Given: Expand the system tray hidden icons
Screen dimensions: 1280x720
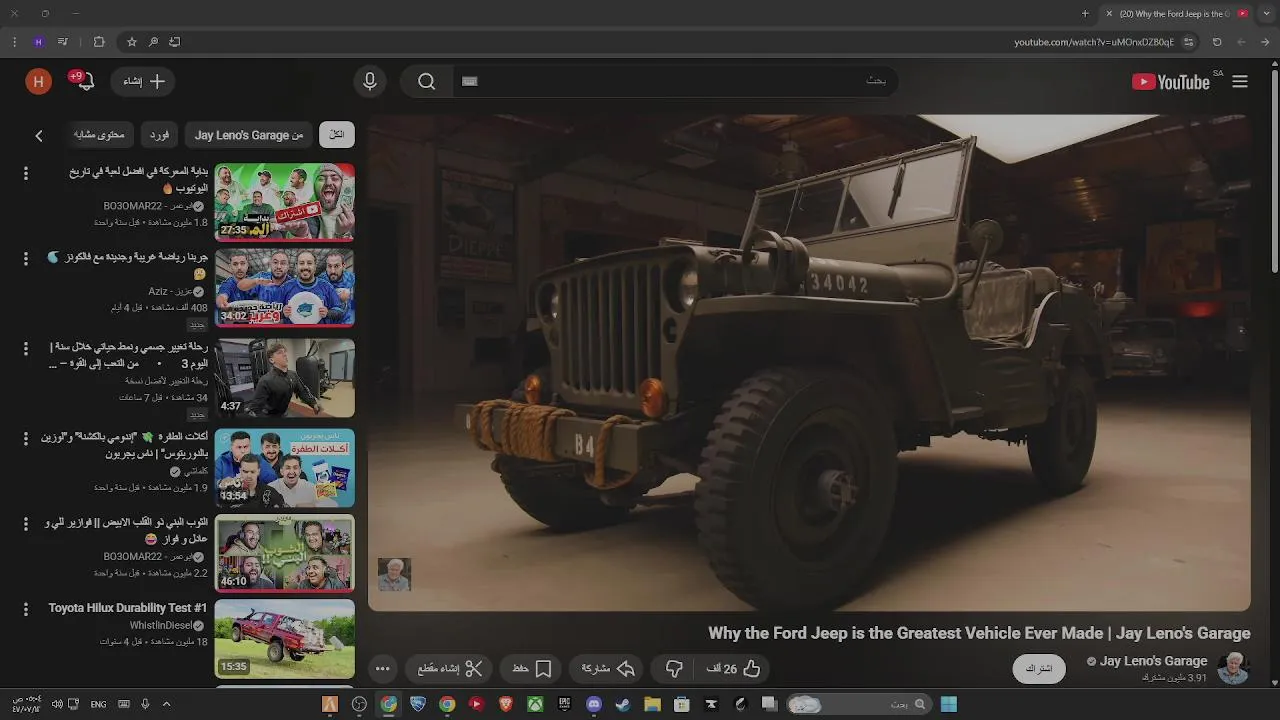Looking at the screenshot, I should 166,704.
